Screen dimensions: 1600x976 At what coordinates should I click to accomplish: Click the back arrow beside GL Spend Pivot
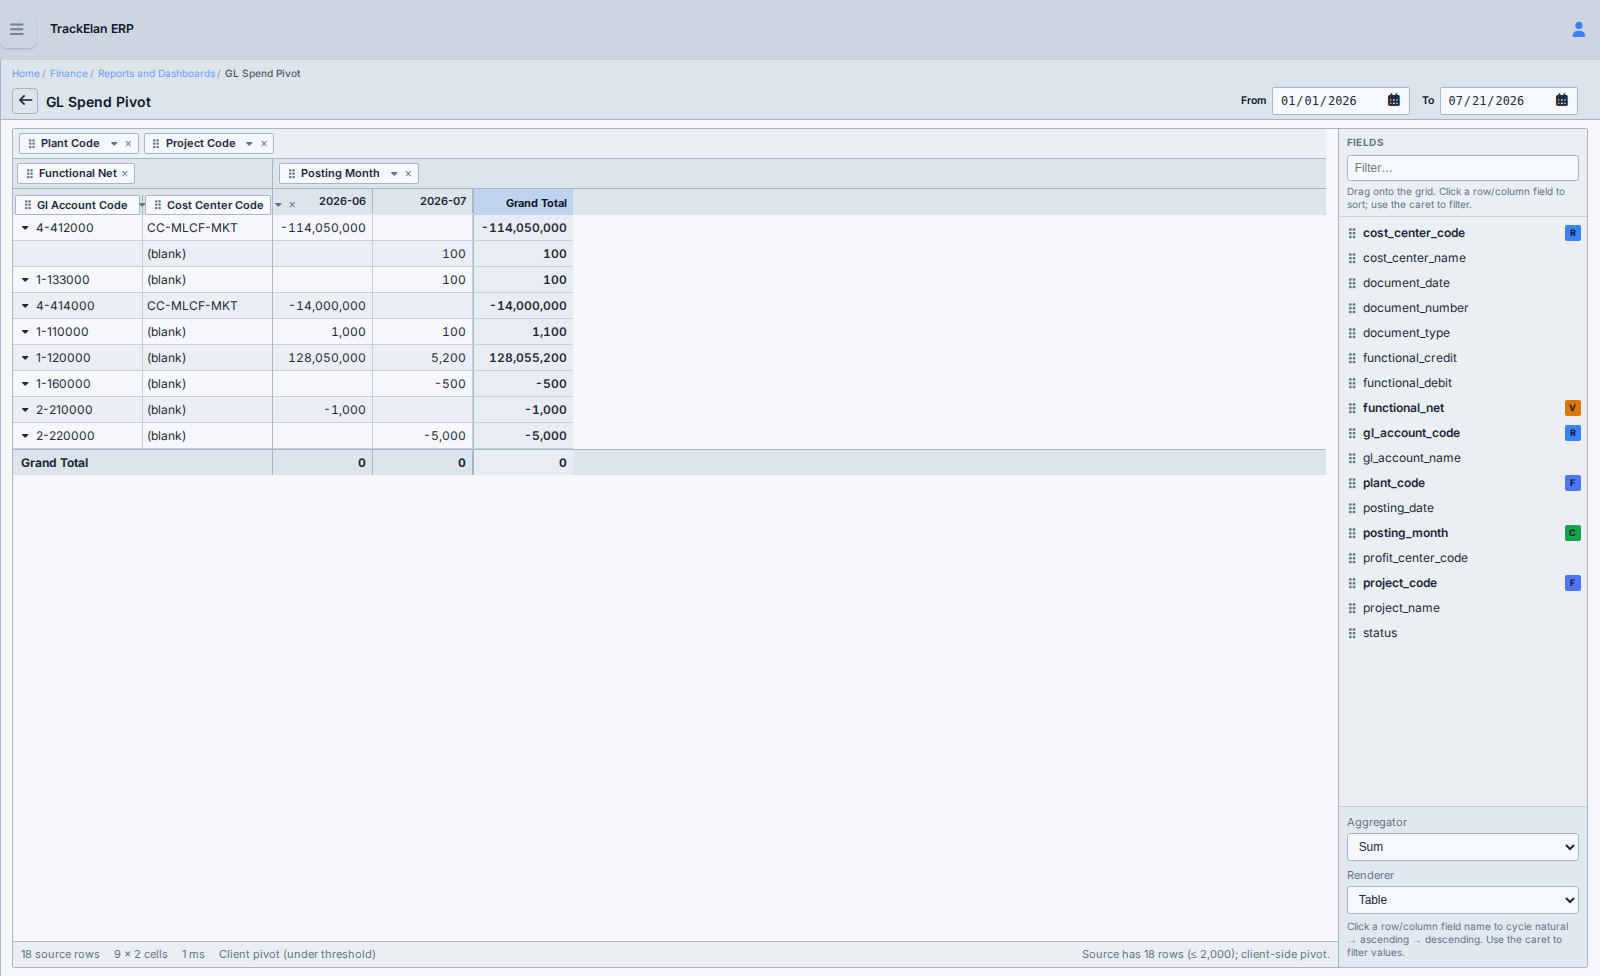click(25, 101)
